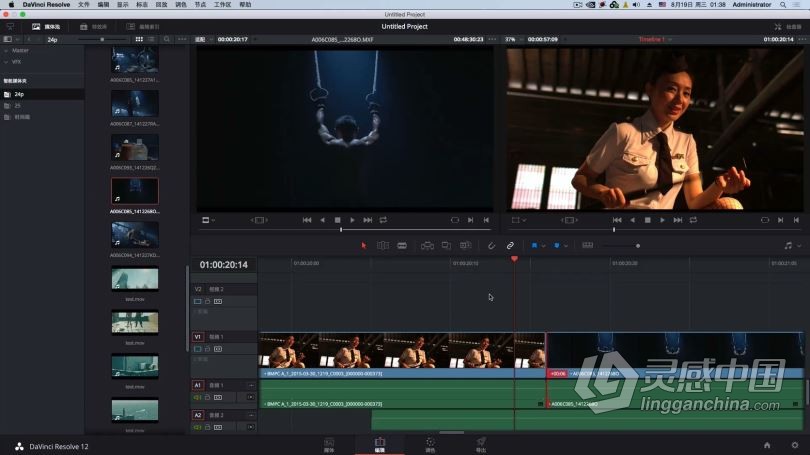Adjust the timeline zoom slider
Image resolution: width=810 pixels, height=455 pixels.
point(638,246)
